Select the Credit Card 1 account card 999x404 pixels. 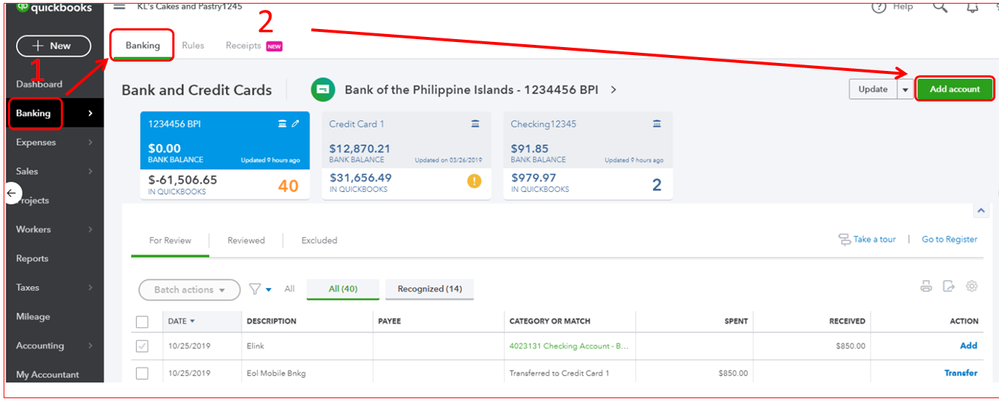click(x=406, y=155)
